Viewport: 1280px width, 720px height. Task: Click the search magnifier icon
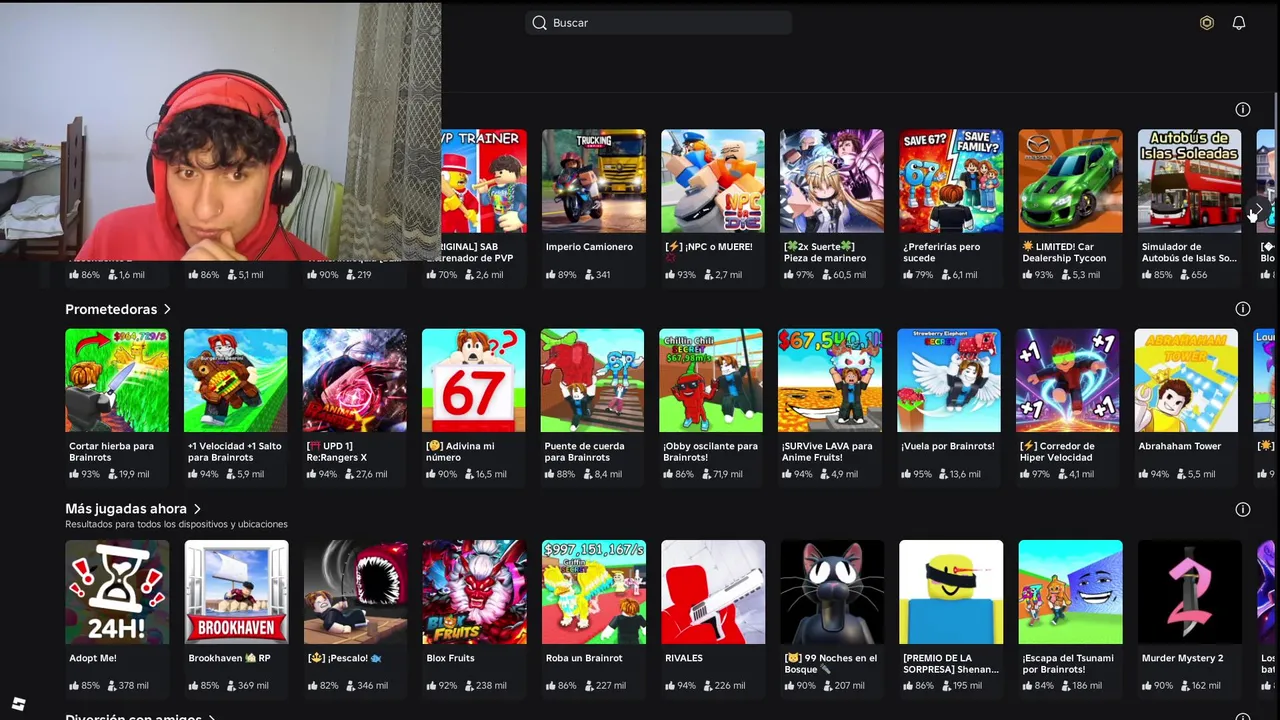point(539,23)
